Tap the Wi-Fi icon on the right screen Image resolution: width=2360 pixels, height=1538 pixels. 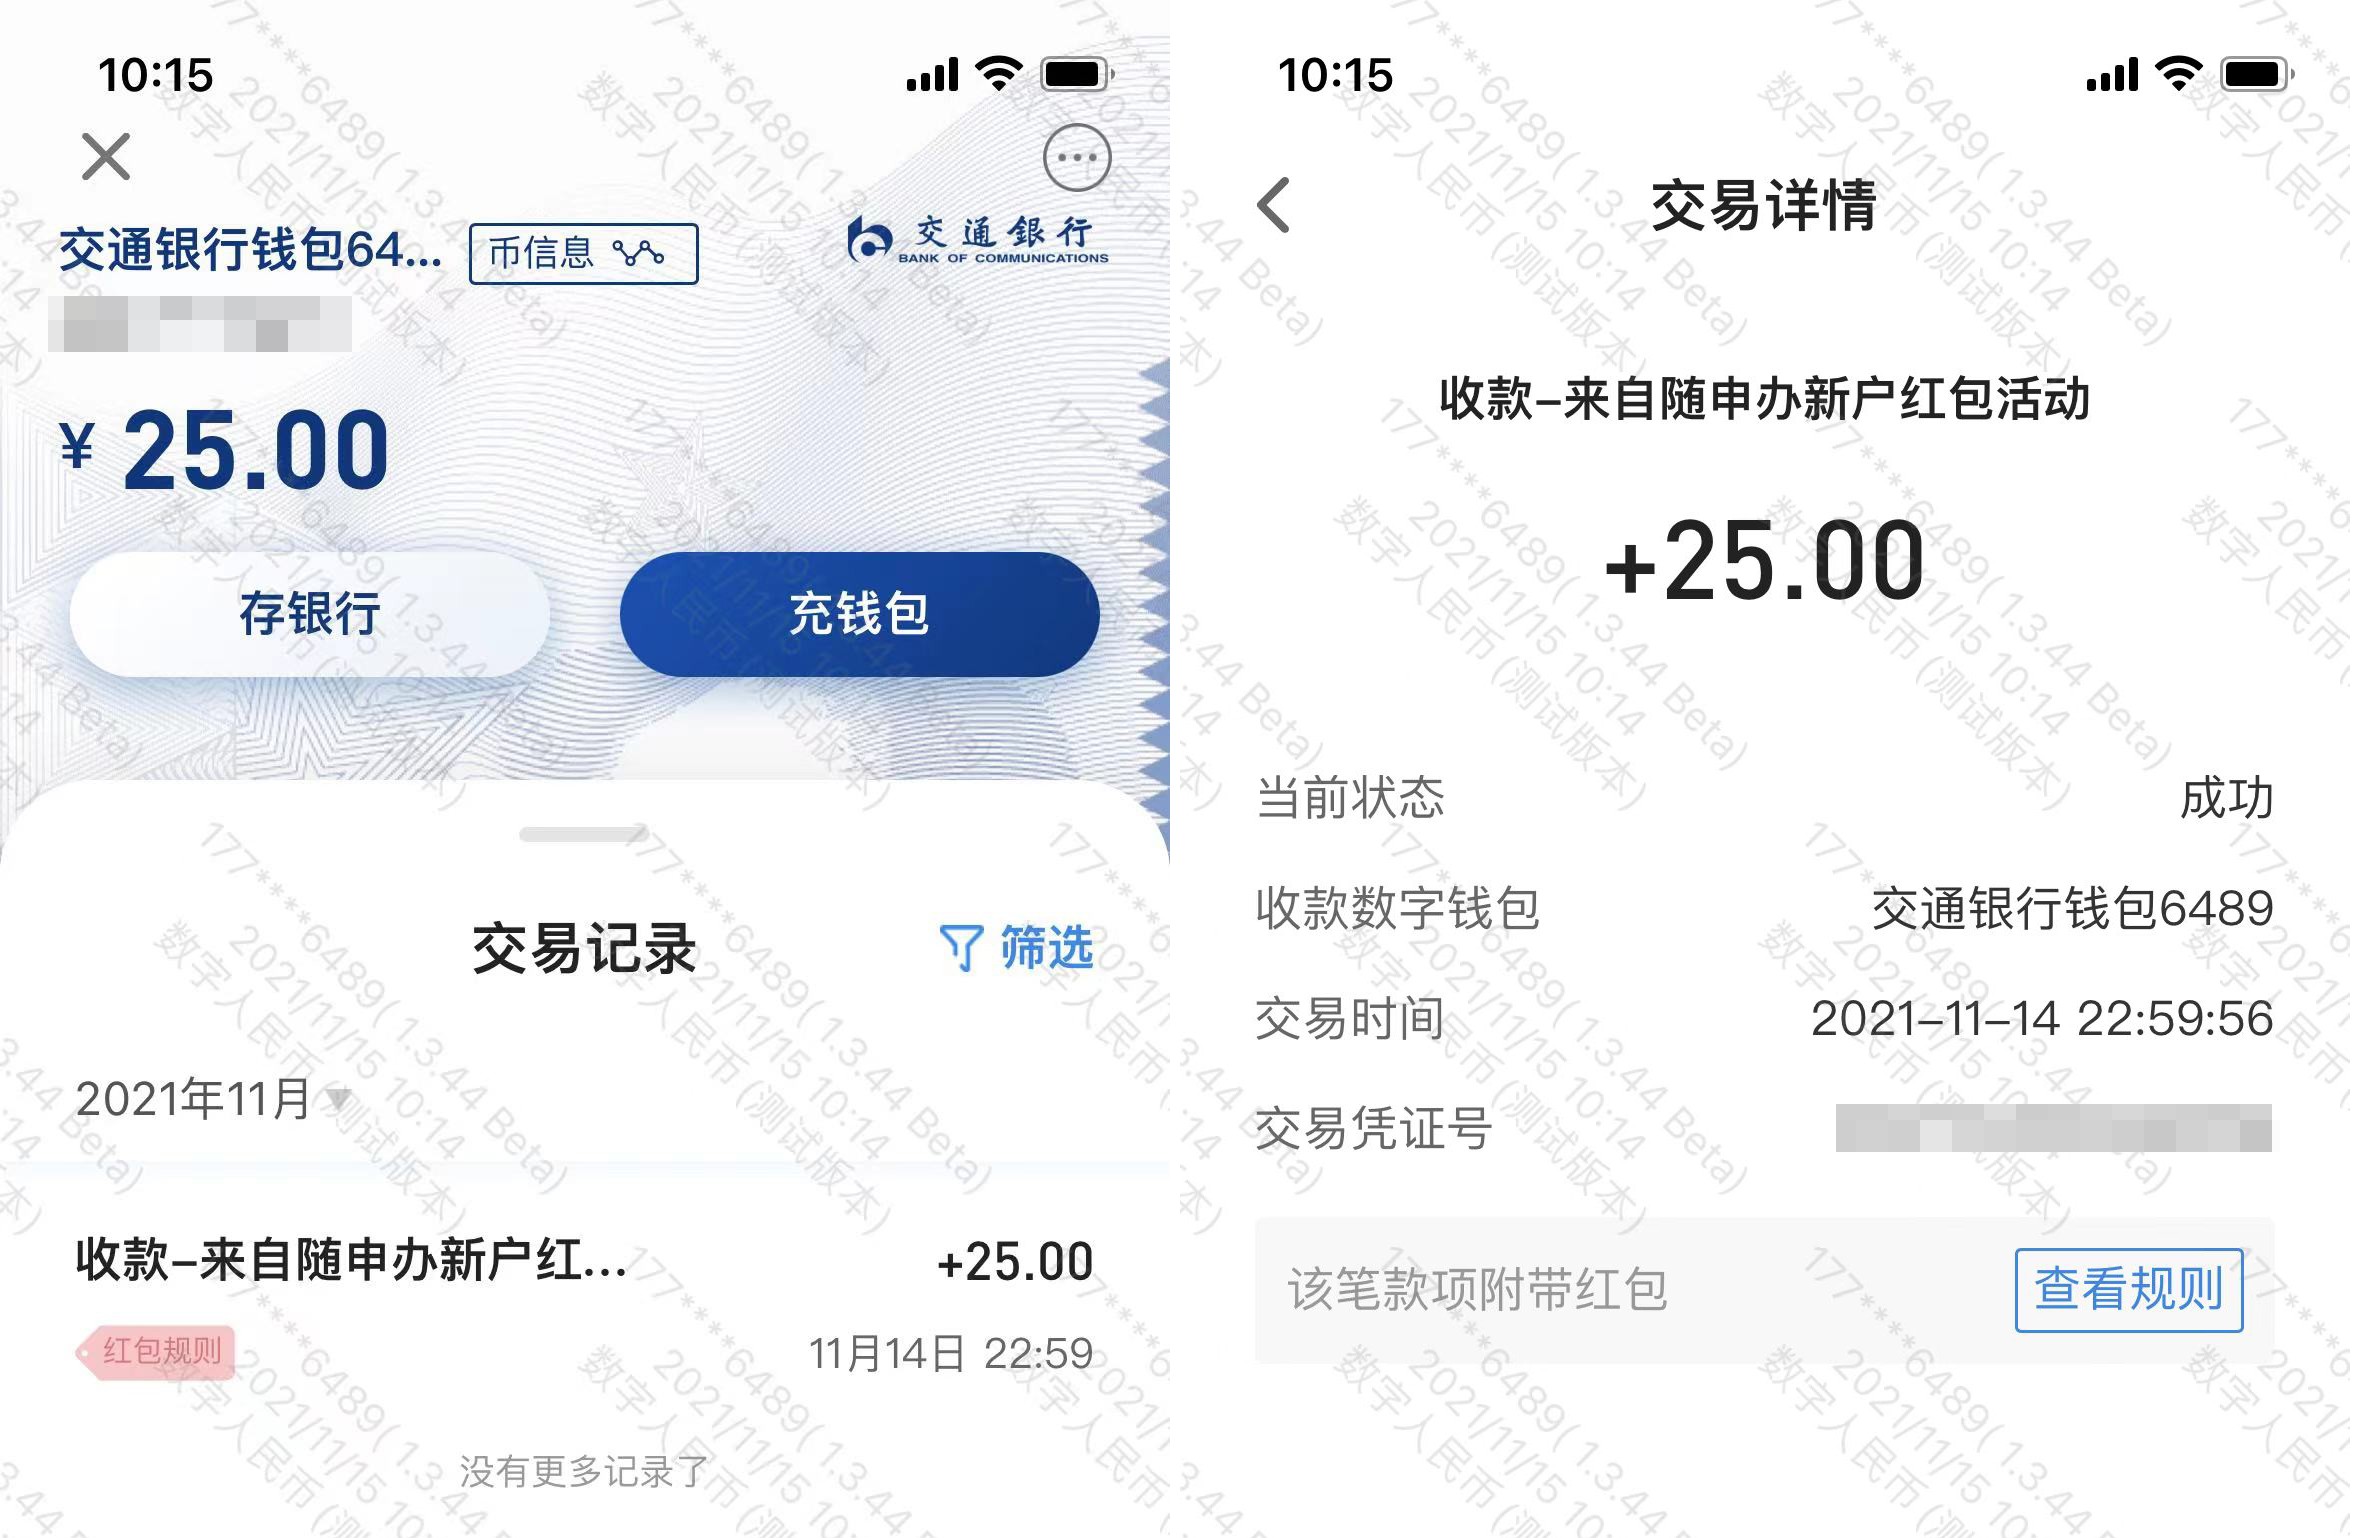click(x=2180, y=74)
